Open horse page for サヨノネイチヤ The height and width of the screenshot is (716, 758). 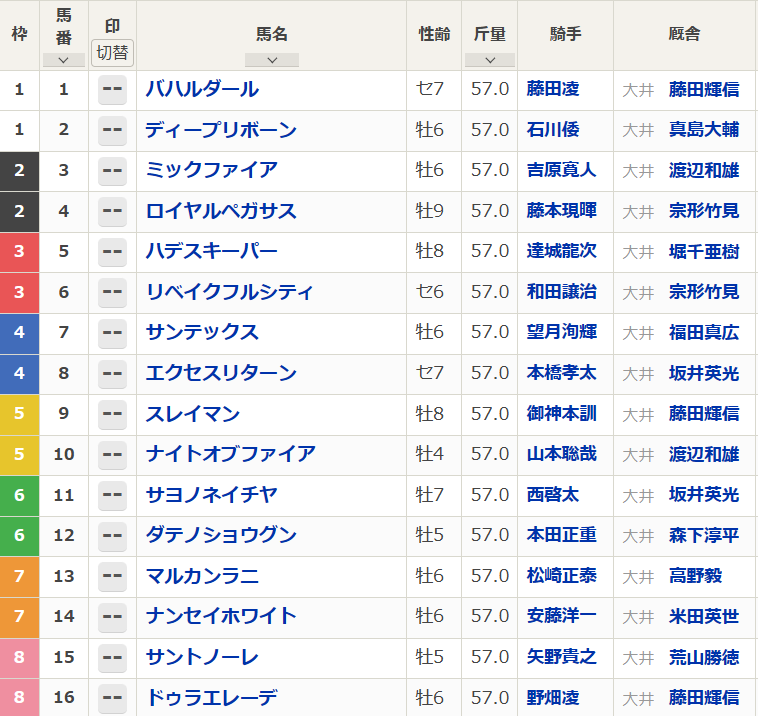point(212,495)
